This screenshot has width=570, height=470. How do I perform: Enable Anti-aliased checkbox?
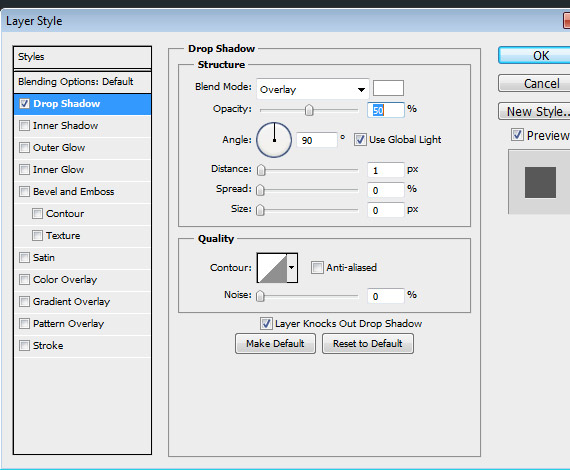tap(317, 268)
